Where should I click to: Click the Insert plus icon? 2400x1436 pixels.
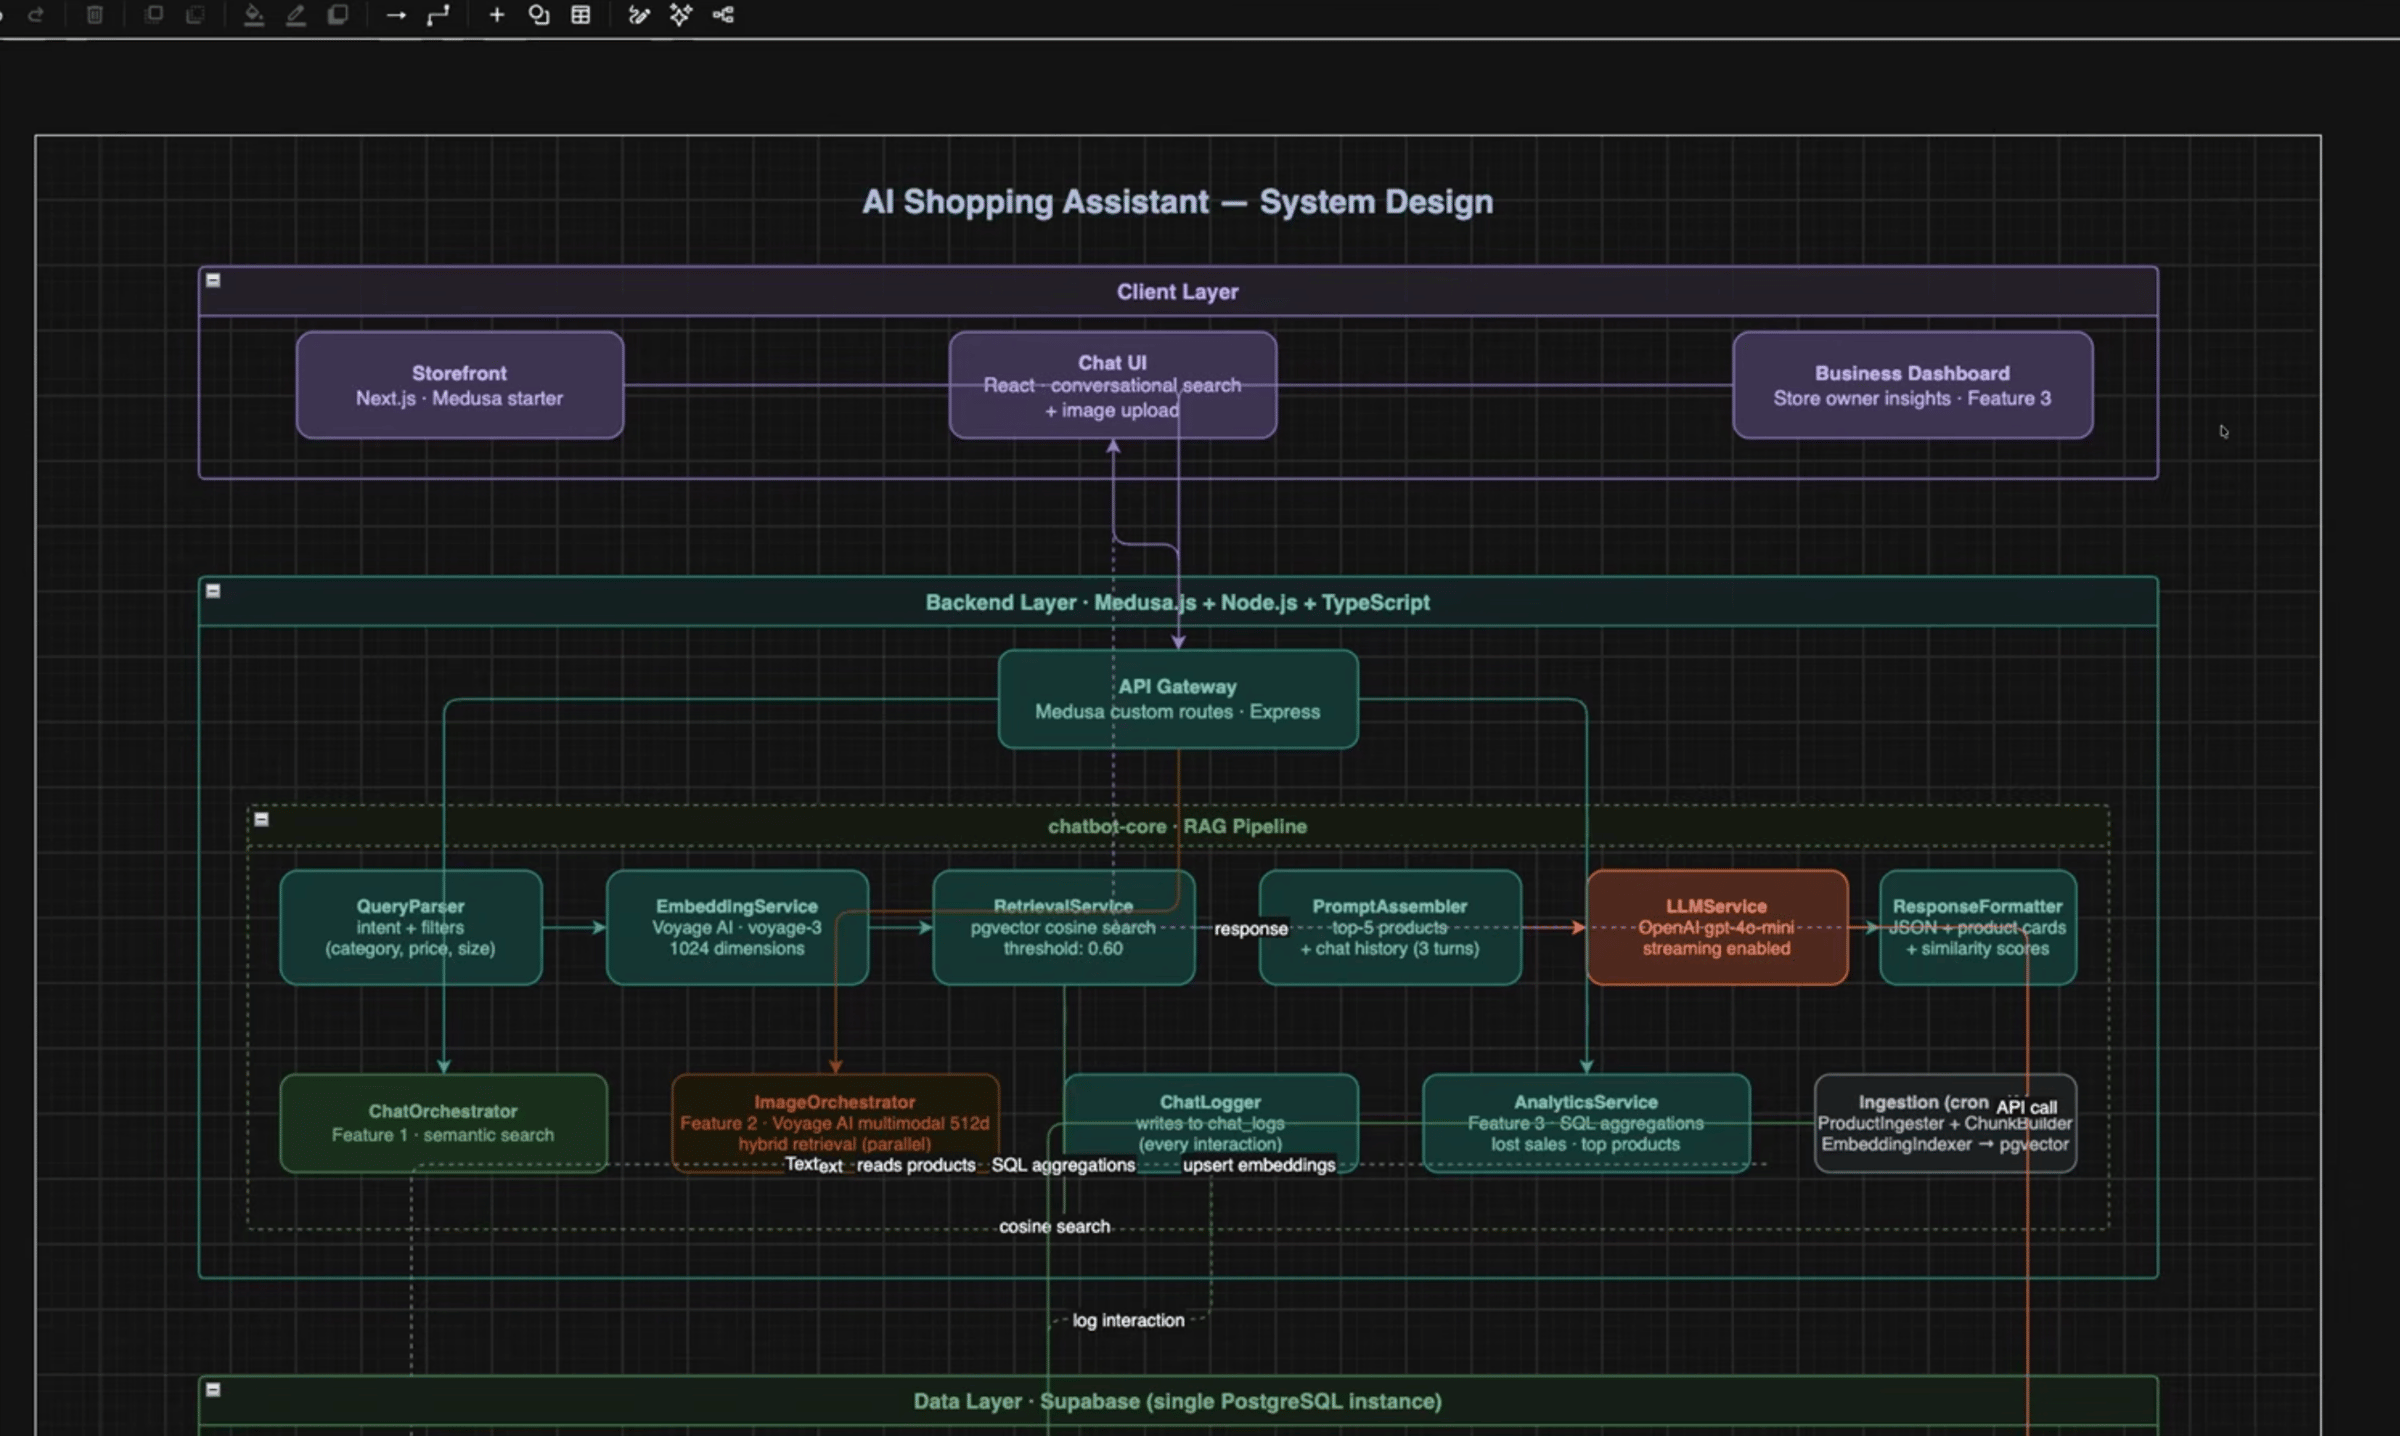[x=496, y=15]
